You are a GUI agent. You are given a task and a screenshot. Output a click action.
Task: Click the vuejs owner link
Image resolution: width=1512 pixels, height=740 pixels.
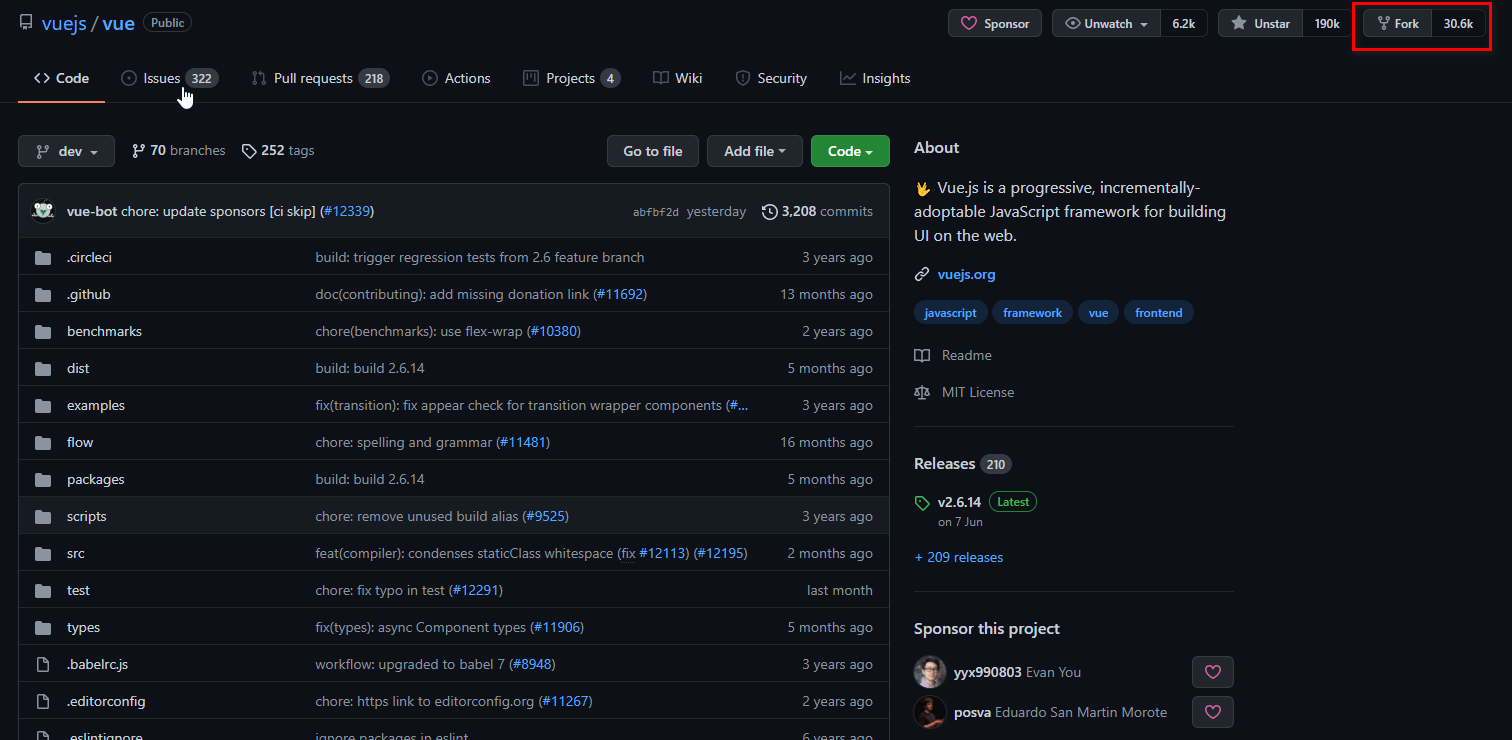pos(64,23)
